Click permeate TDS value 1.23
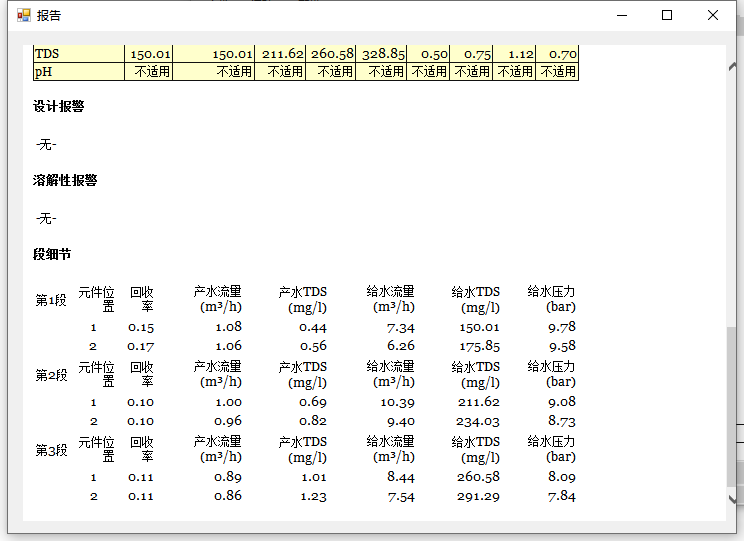 [312, 496]
